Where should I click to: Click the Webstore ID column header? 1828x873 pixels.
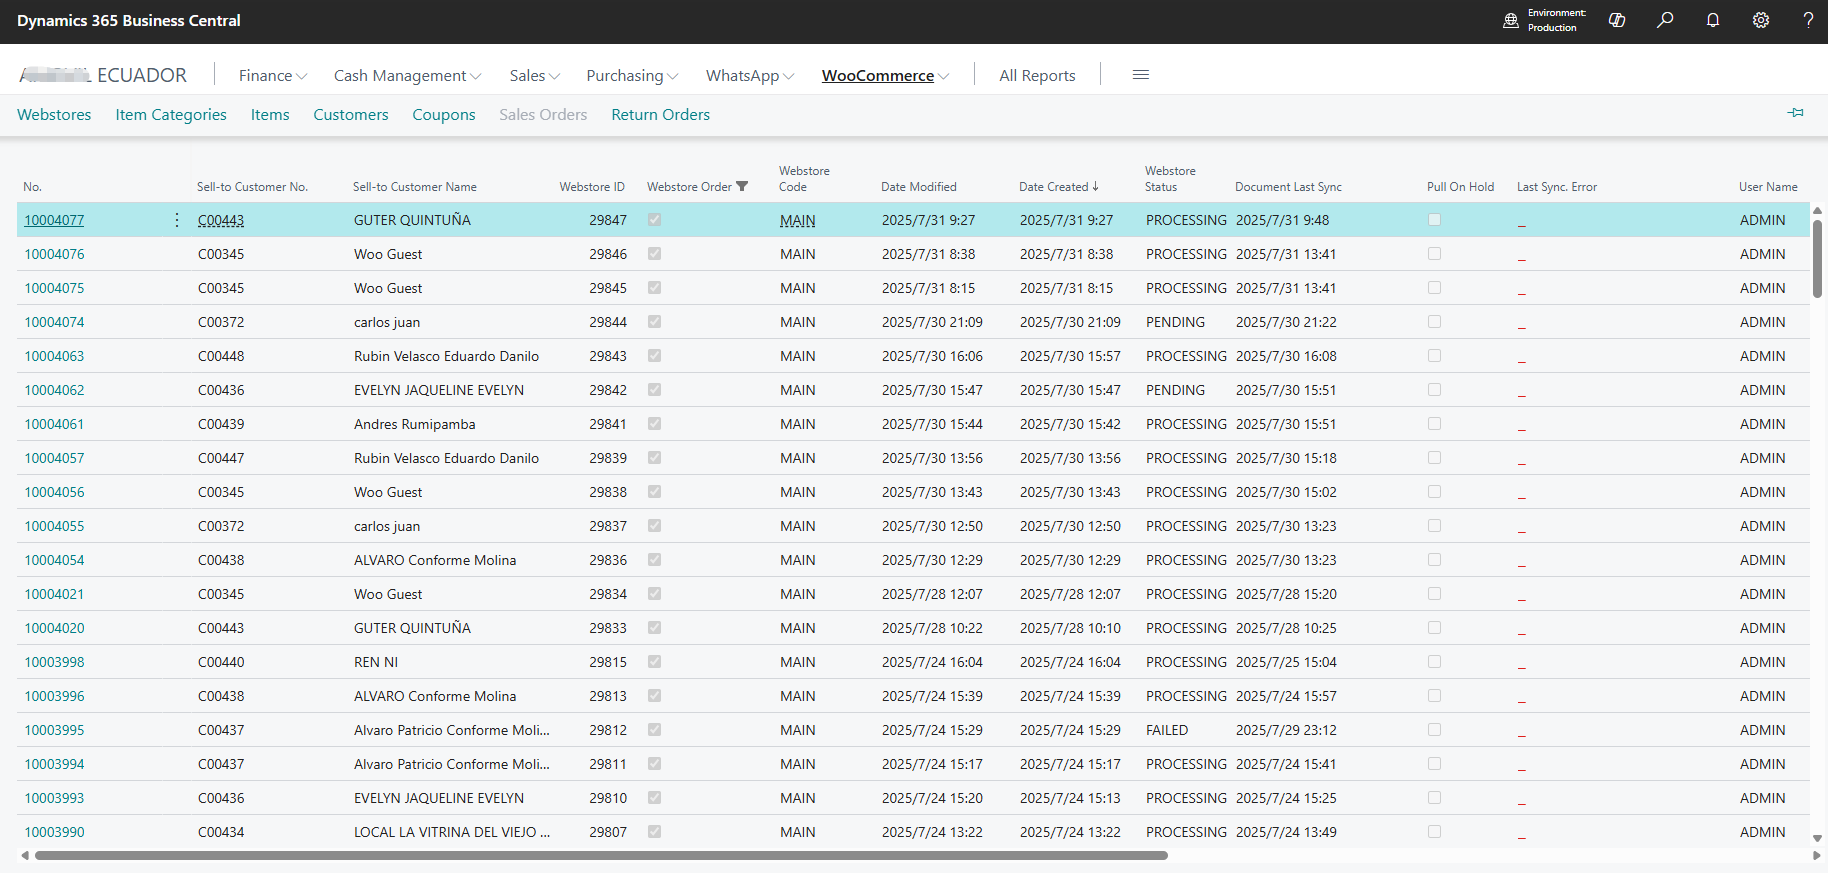(592, 187)
